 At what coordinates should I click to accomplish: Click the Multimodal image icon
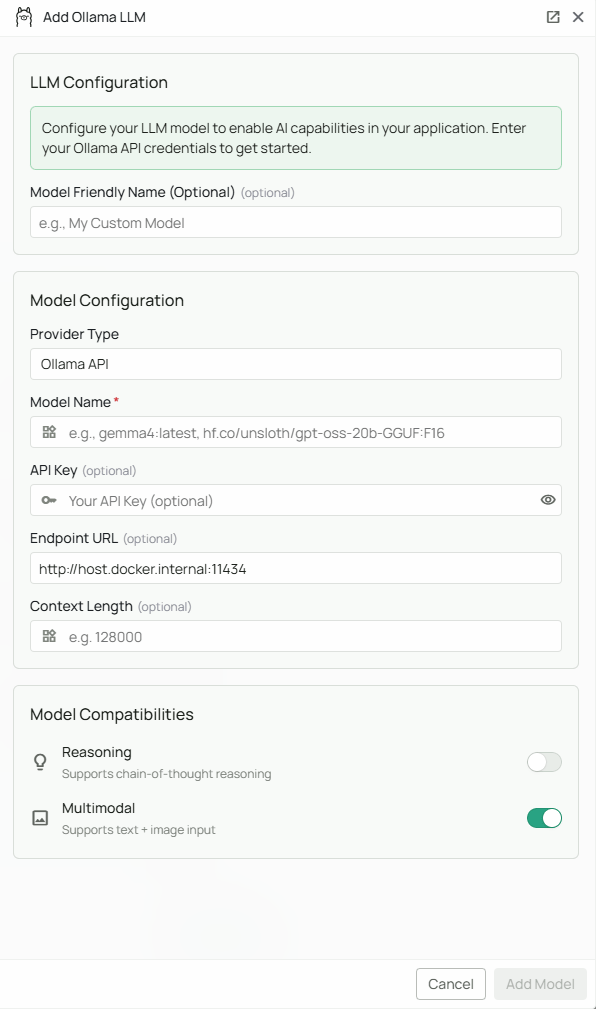tap(40, 818)
